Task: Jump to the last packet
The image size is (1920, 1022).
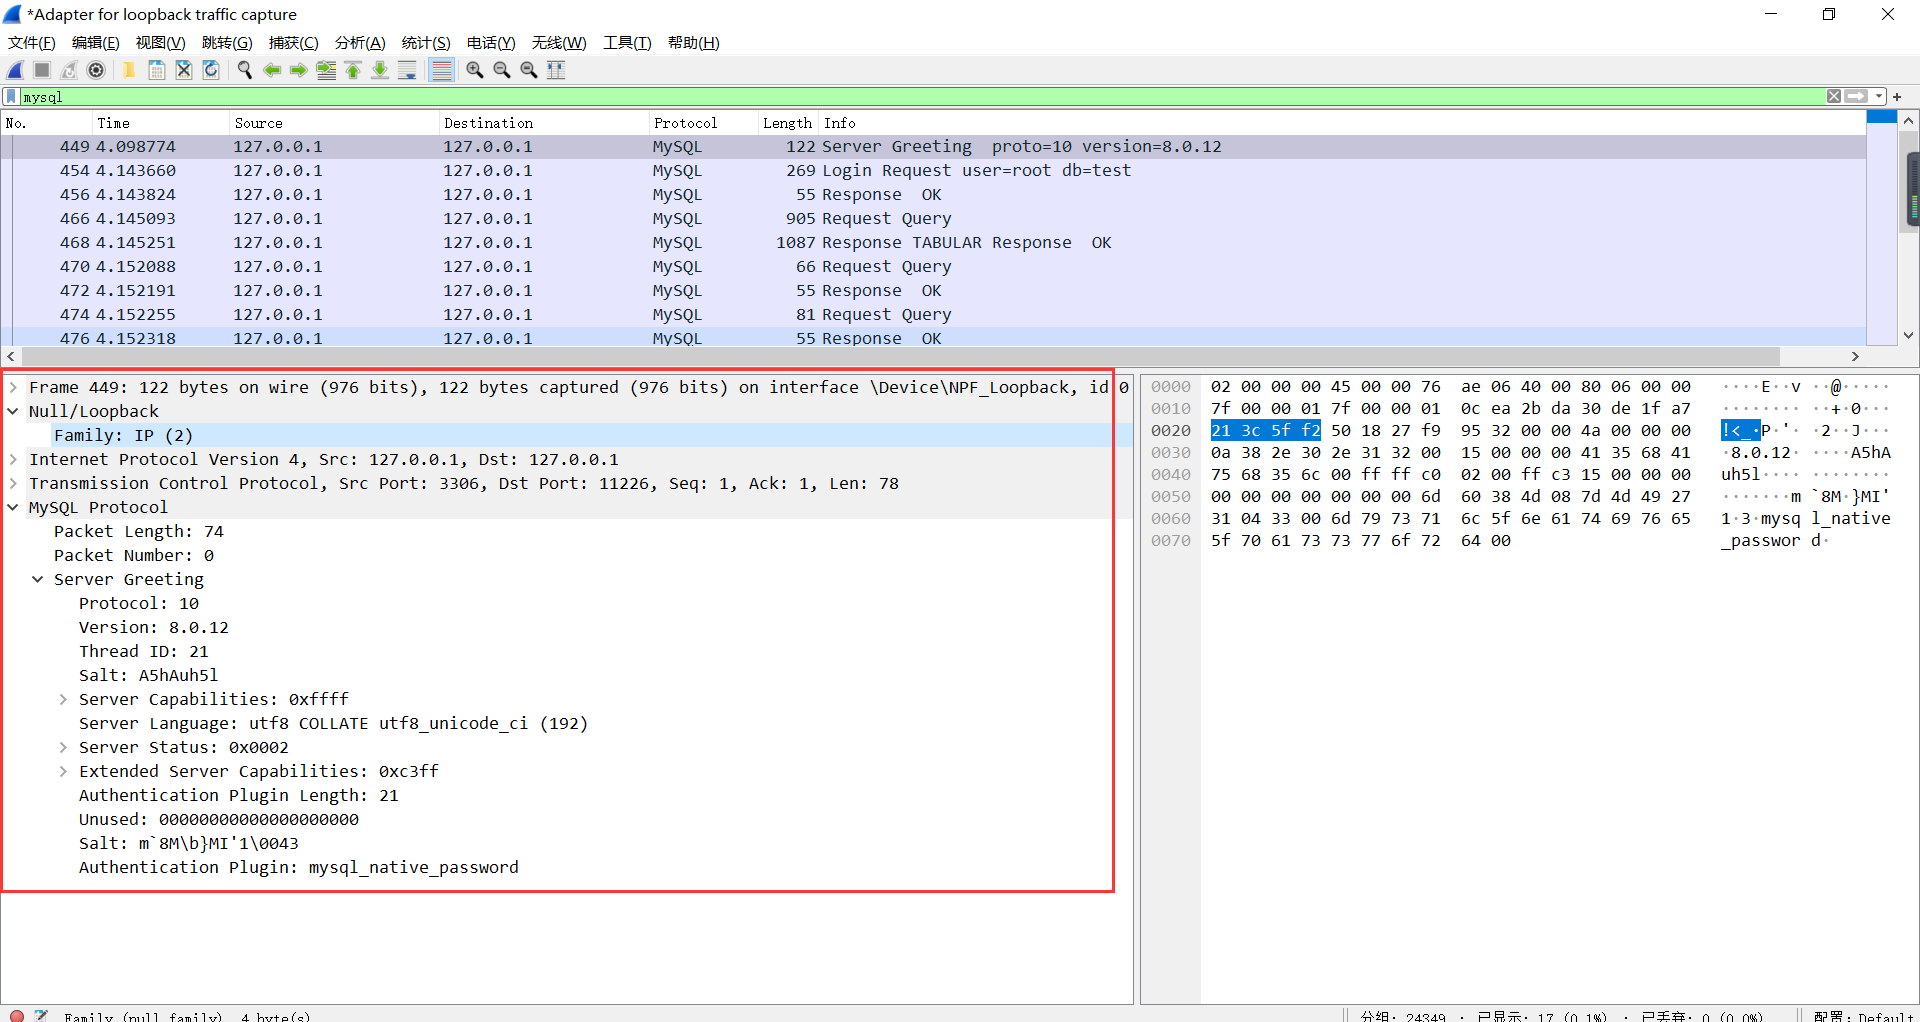Action: (x=380, y=70)
